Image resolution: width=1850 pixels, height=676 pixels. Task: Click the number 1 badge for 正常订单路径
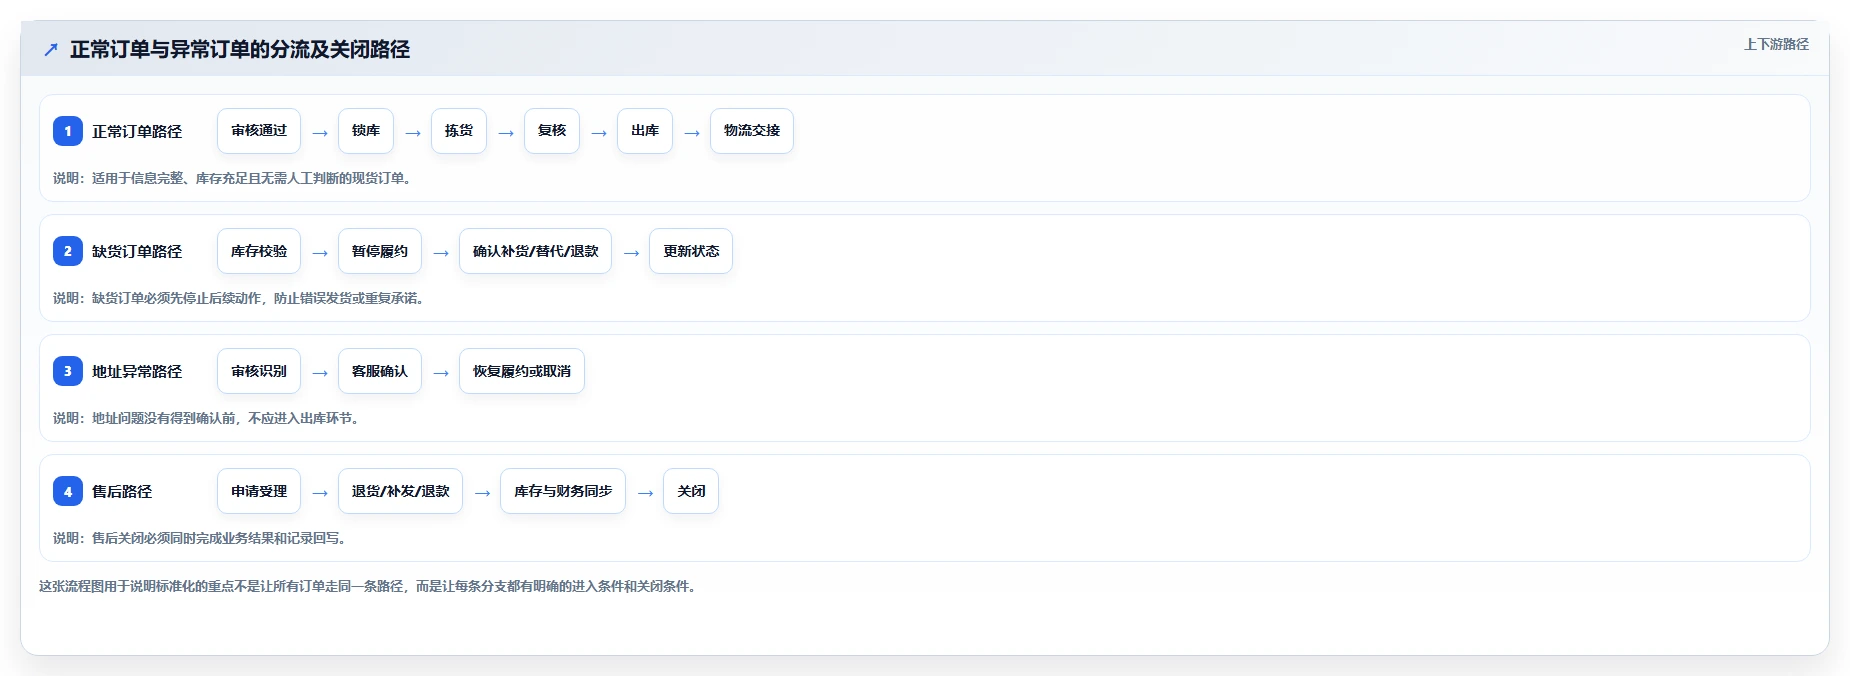pyautogui.click(x=68, y=131)
